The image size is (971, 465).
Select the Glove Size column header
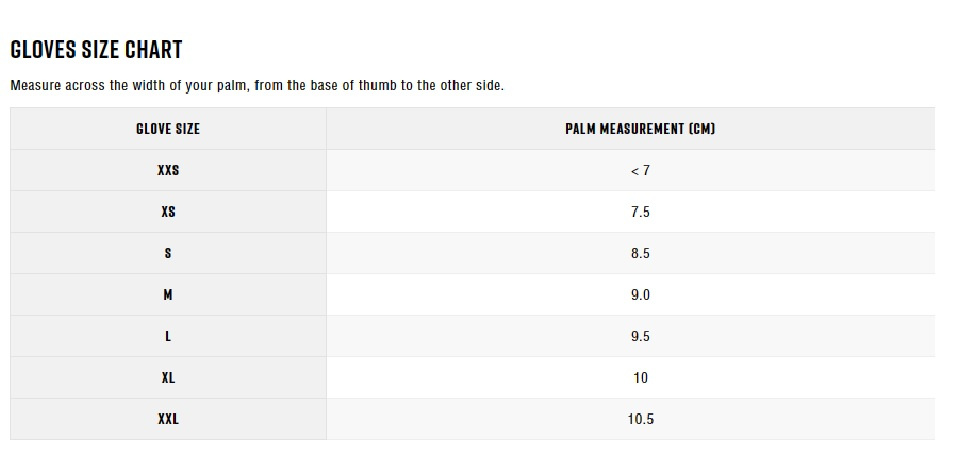(x=168, y=129)
